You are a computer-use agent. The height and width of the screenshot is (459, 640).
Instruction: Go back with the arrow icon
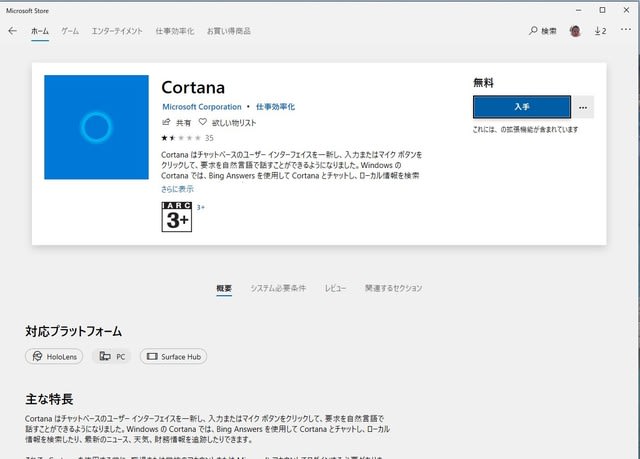[x=12, y=31]
